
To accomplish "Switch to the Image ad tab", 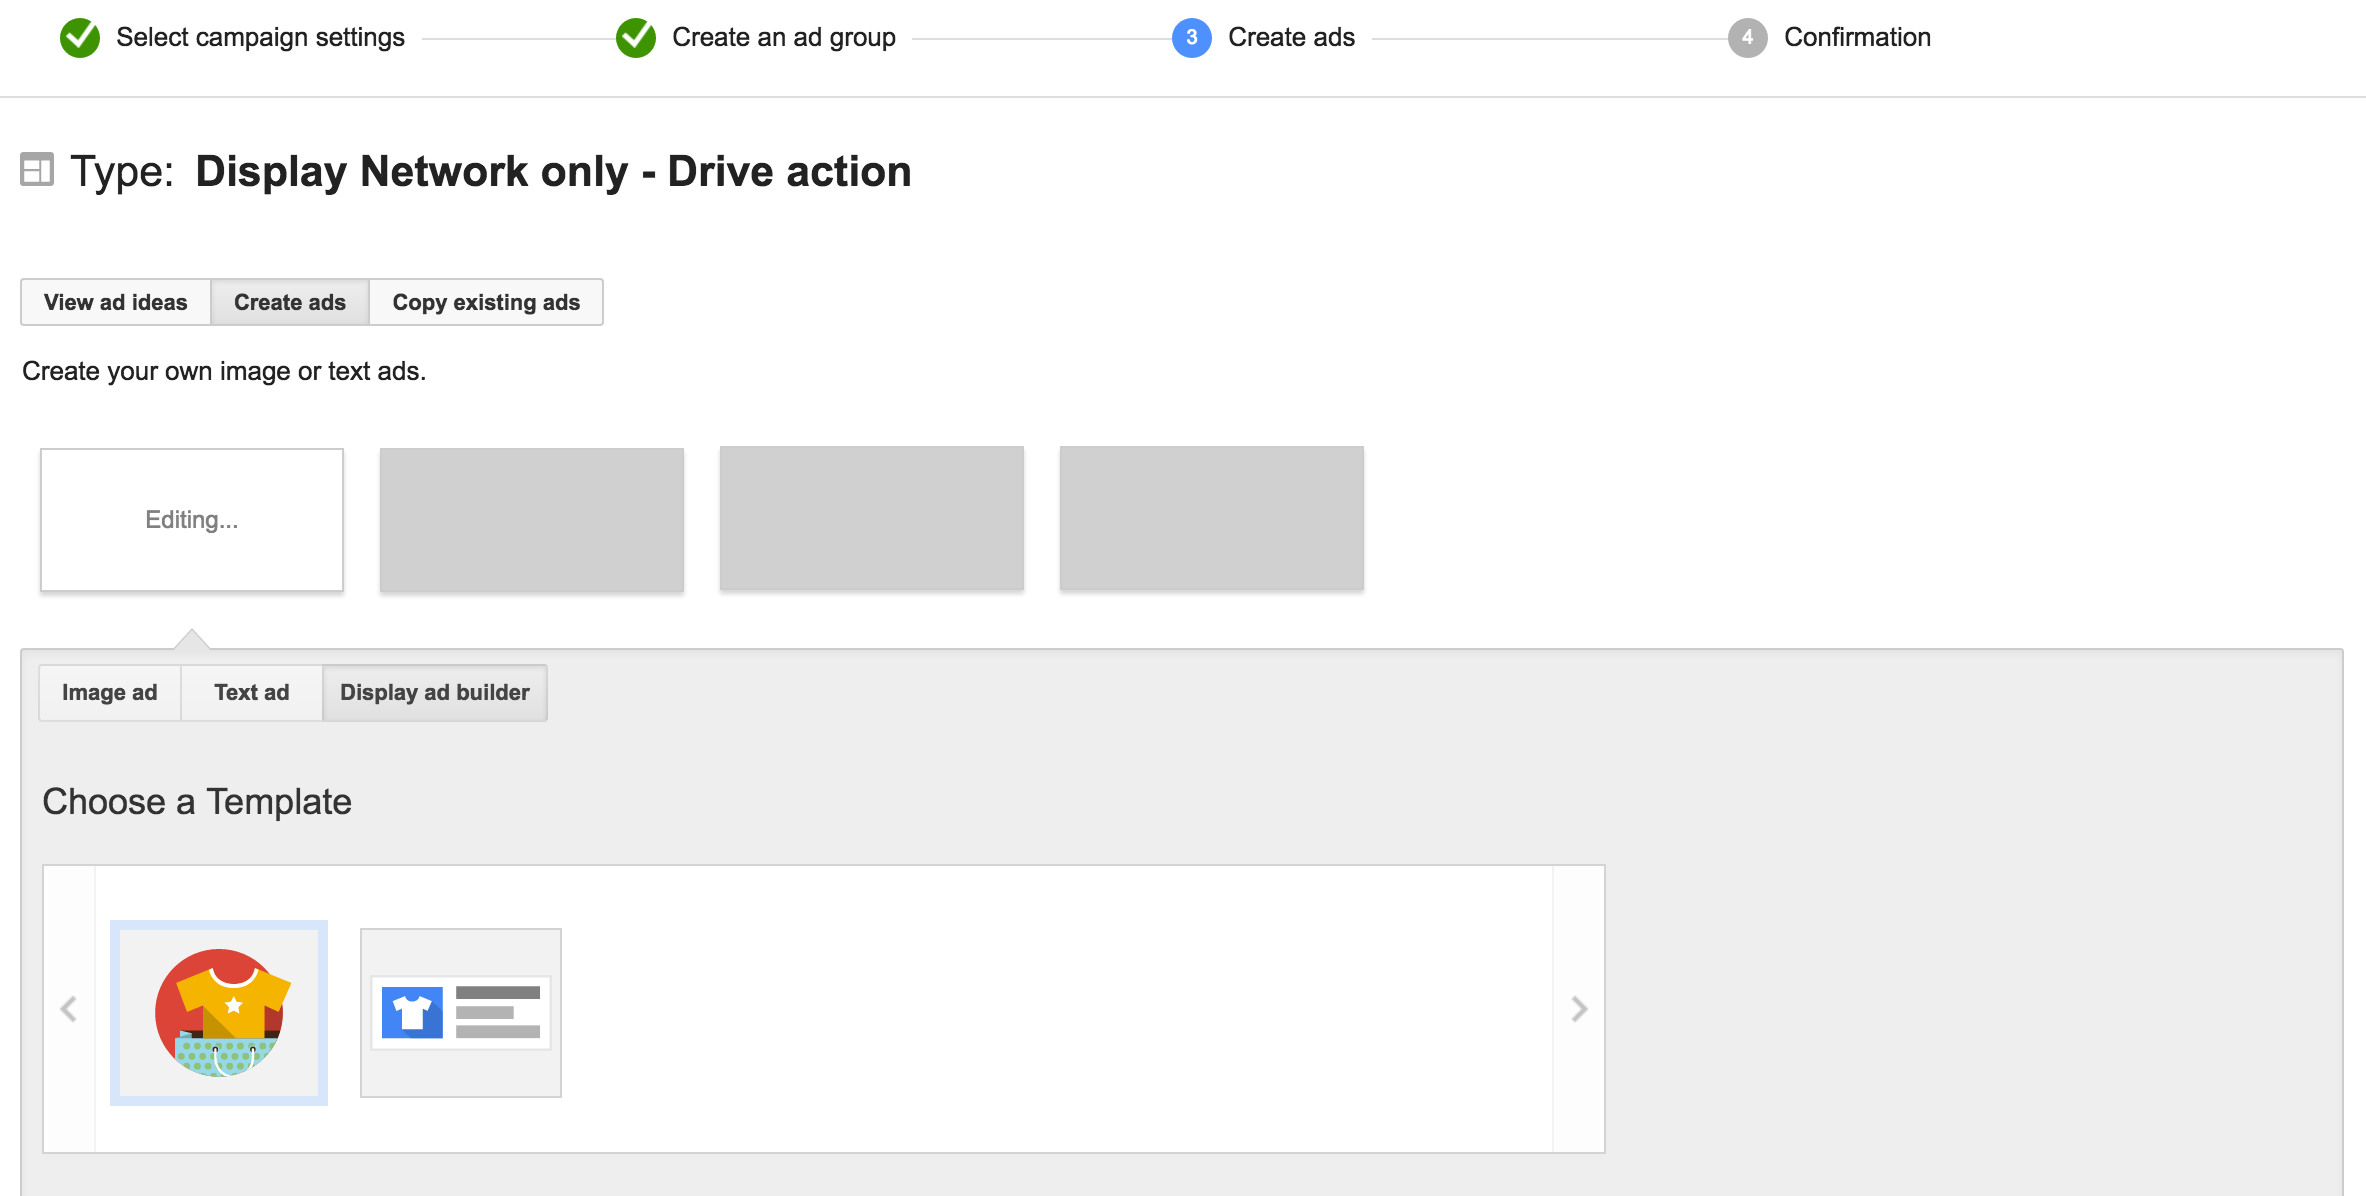I will coord(110,692).
